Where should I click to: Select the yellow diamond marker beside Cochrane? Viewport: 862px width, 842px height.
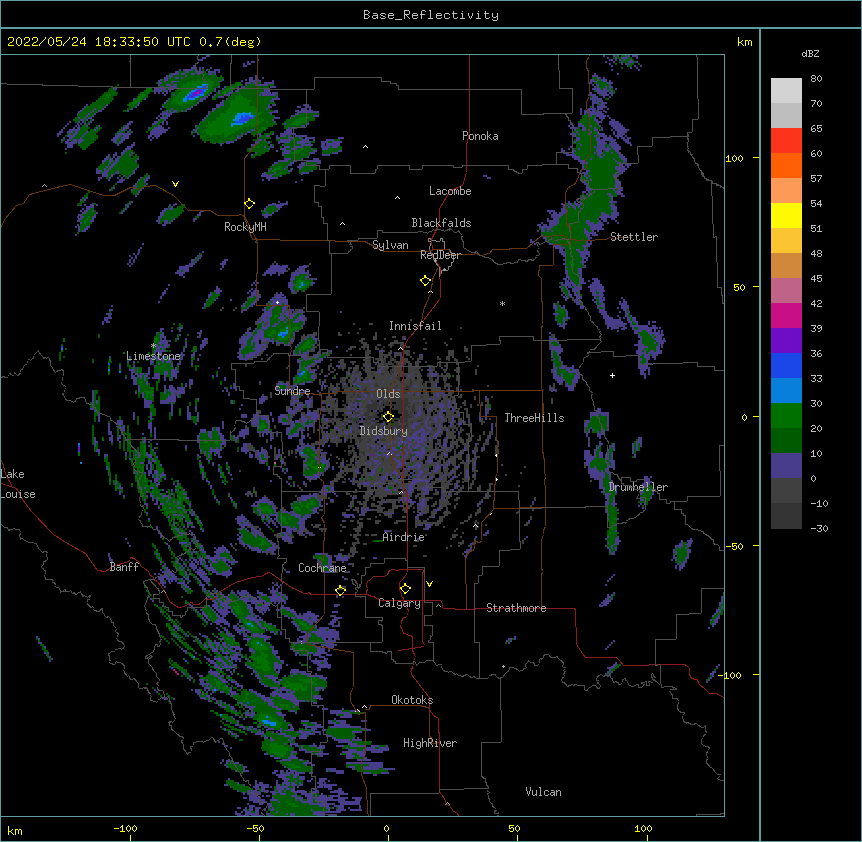340,591
